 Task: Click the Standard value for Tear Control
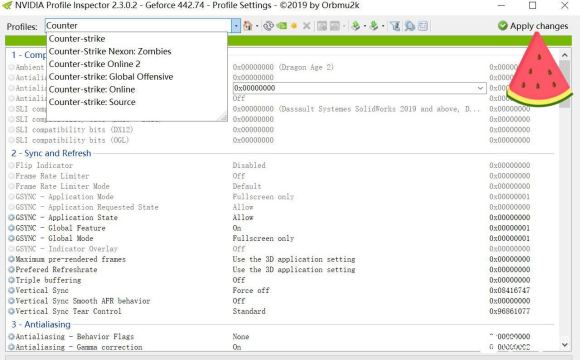(x=249, y=312)
